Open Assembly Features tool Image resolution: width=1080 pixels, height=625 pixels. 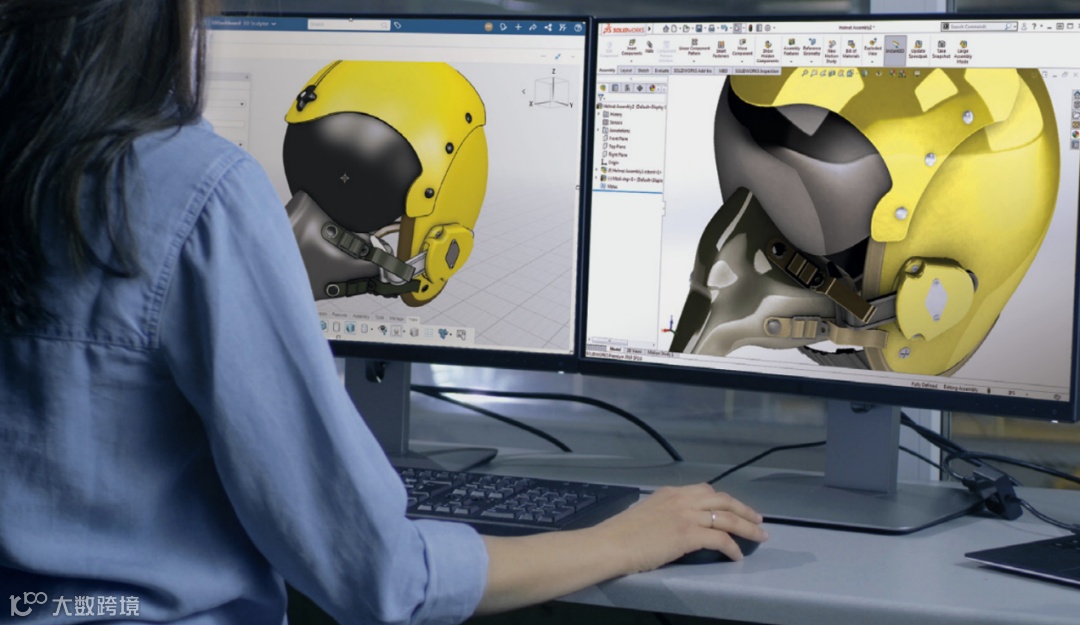(x=791, y=48)
